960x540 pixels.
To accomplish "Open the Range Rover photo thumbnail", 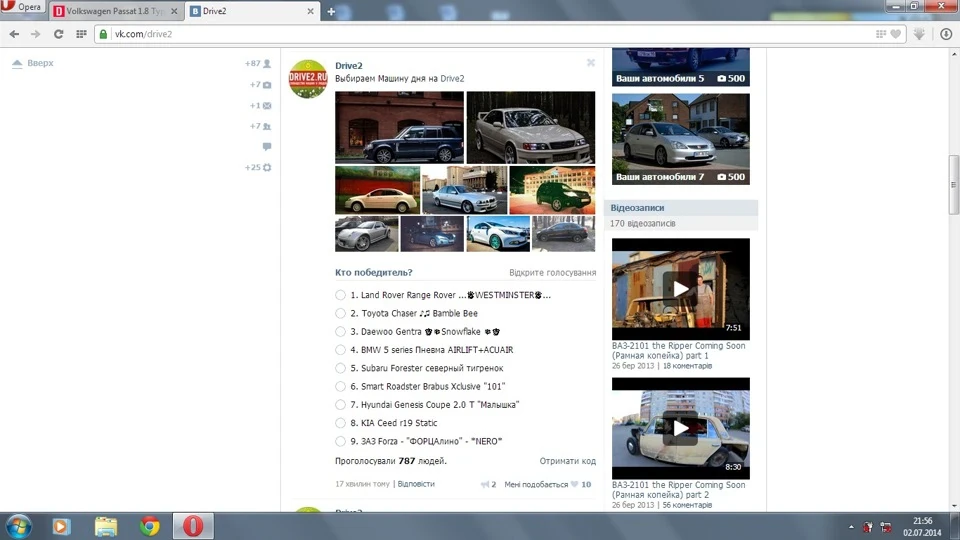I will pyautogui.click(x=399, y=127).
